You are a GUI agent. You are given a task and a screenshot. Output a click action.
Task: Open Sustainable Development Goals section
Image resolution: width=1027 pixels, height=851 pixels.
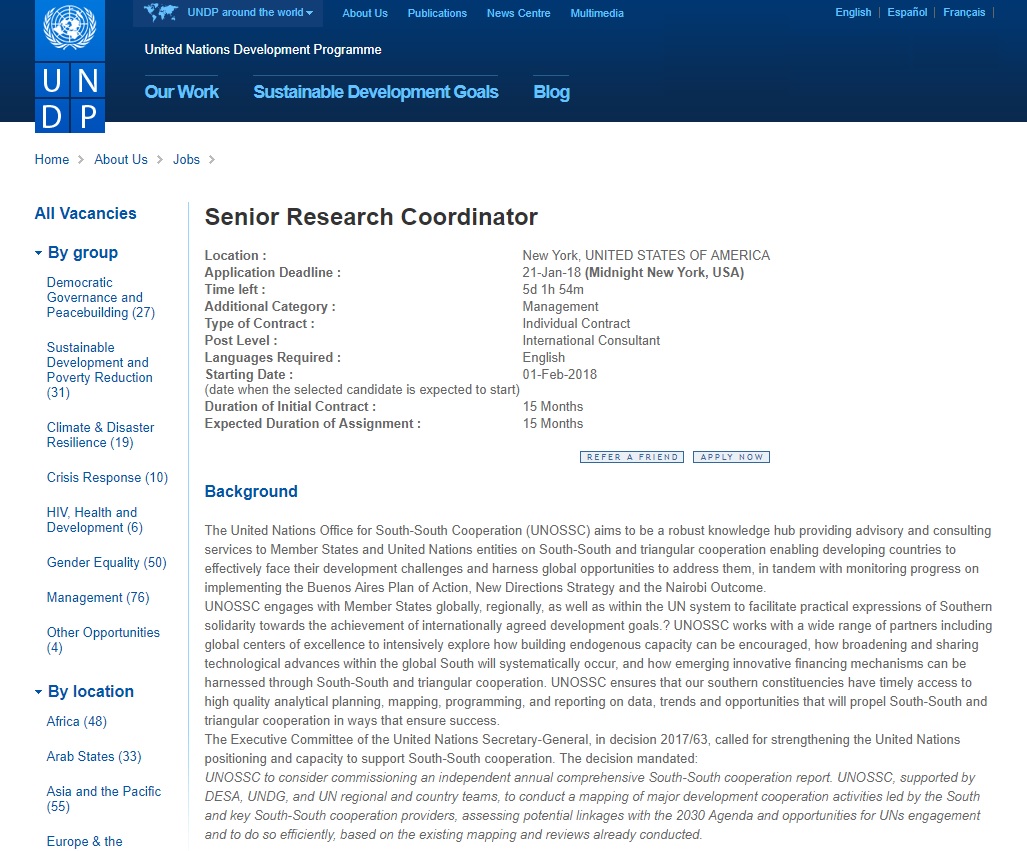click(376, 92)
